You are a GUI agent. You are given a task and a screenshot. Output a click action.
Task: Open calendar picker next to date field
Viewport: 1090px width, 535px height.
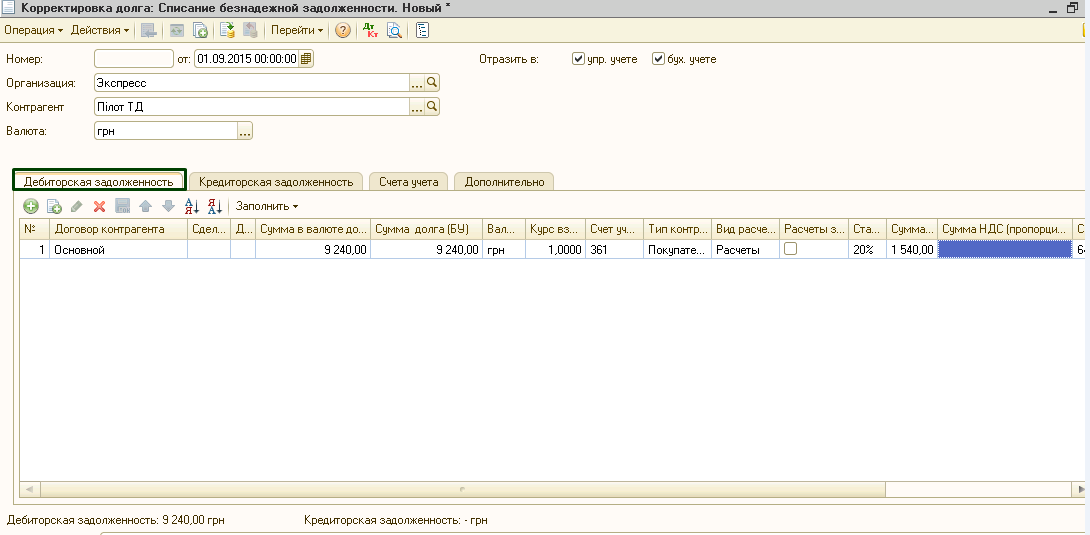306,59
